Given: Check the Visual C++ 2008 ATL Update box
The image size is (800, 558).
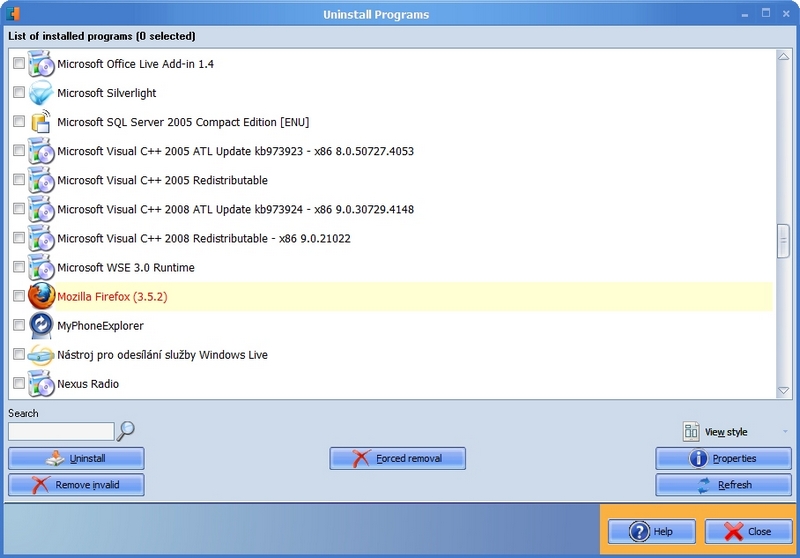Looking at the screenshot, I should 19,209.
